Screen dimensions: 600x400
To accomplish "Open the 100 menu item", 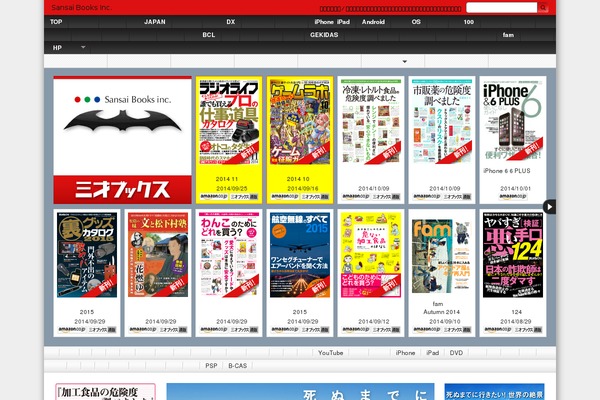I will 468,22.
